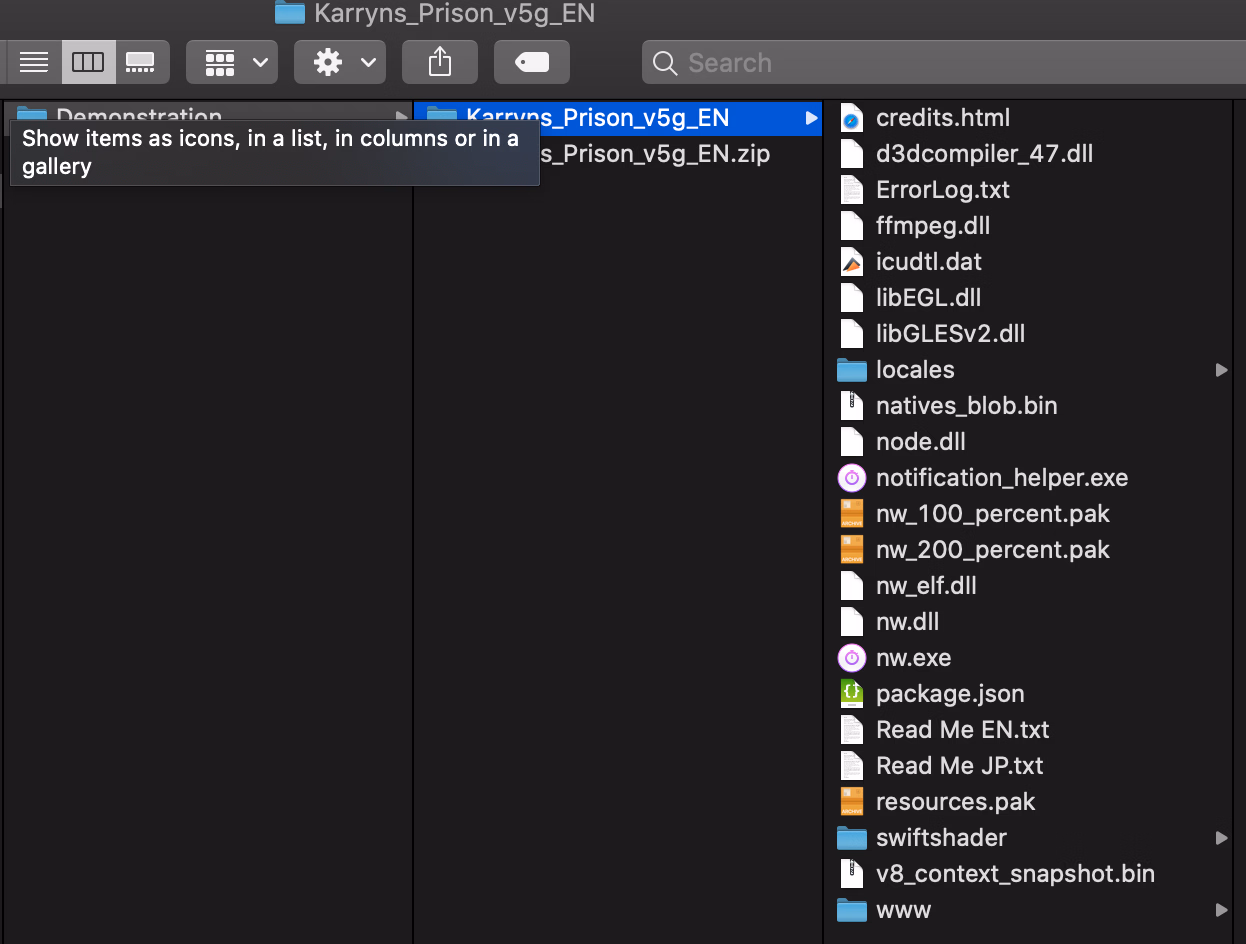This screenshot has width=1246, height=944.
Task: Select Read Me EN.txt file name
Action: click(963, 730)
